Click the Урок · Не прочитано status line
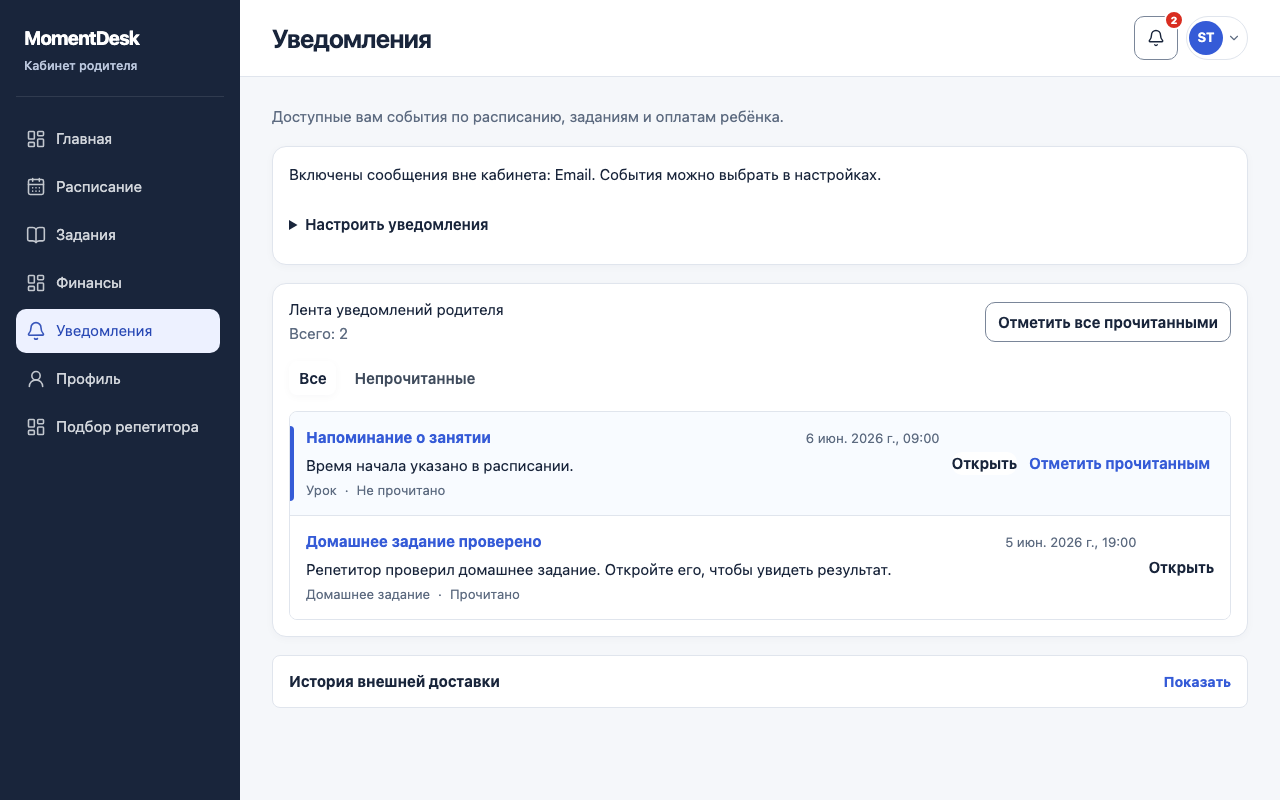Image resolution: width=1280 pixels, height=800 pixels. click(x=376, y=491)
